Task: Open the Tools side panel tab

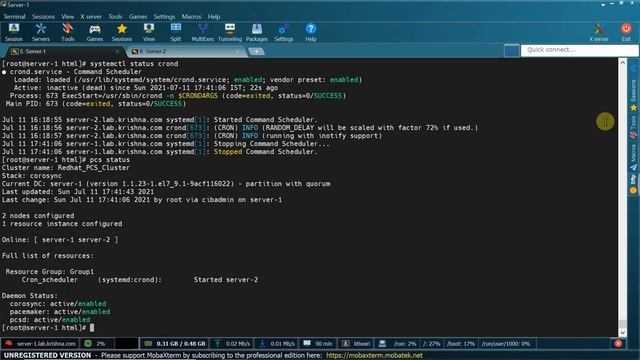Action: point(633,127)
